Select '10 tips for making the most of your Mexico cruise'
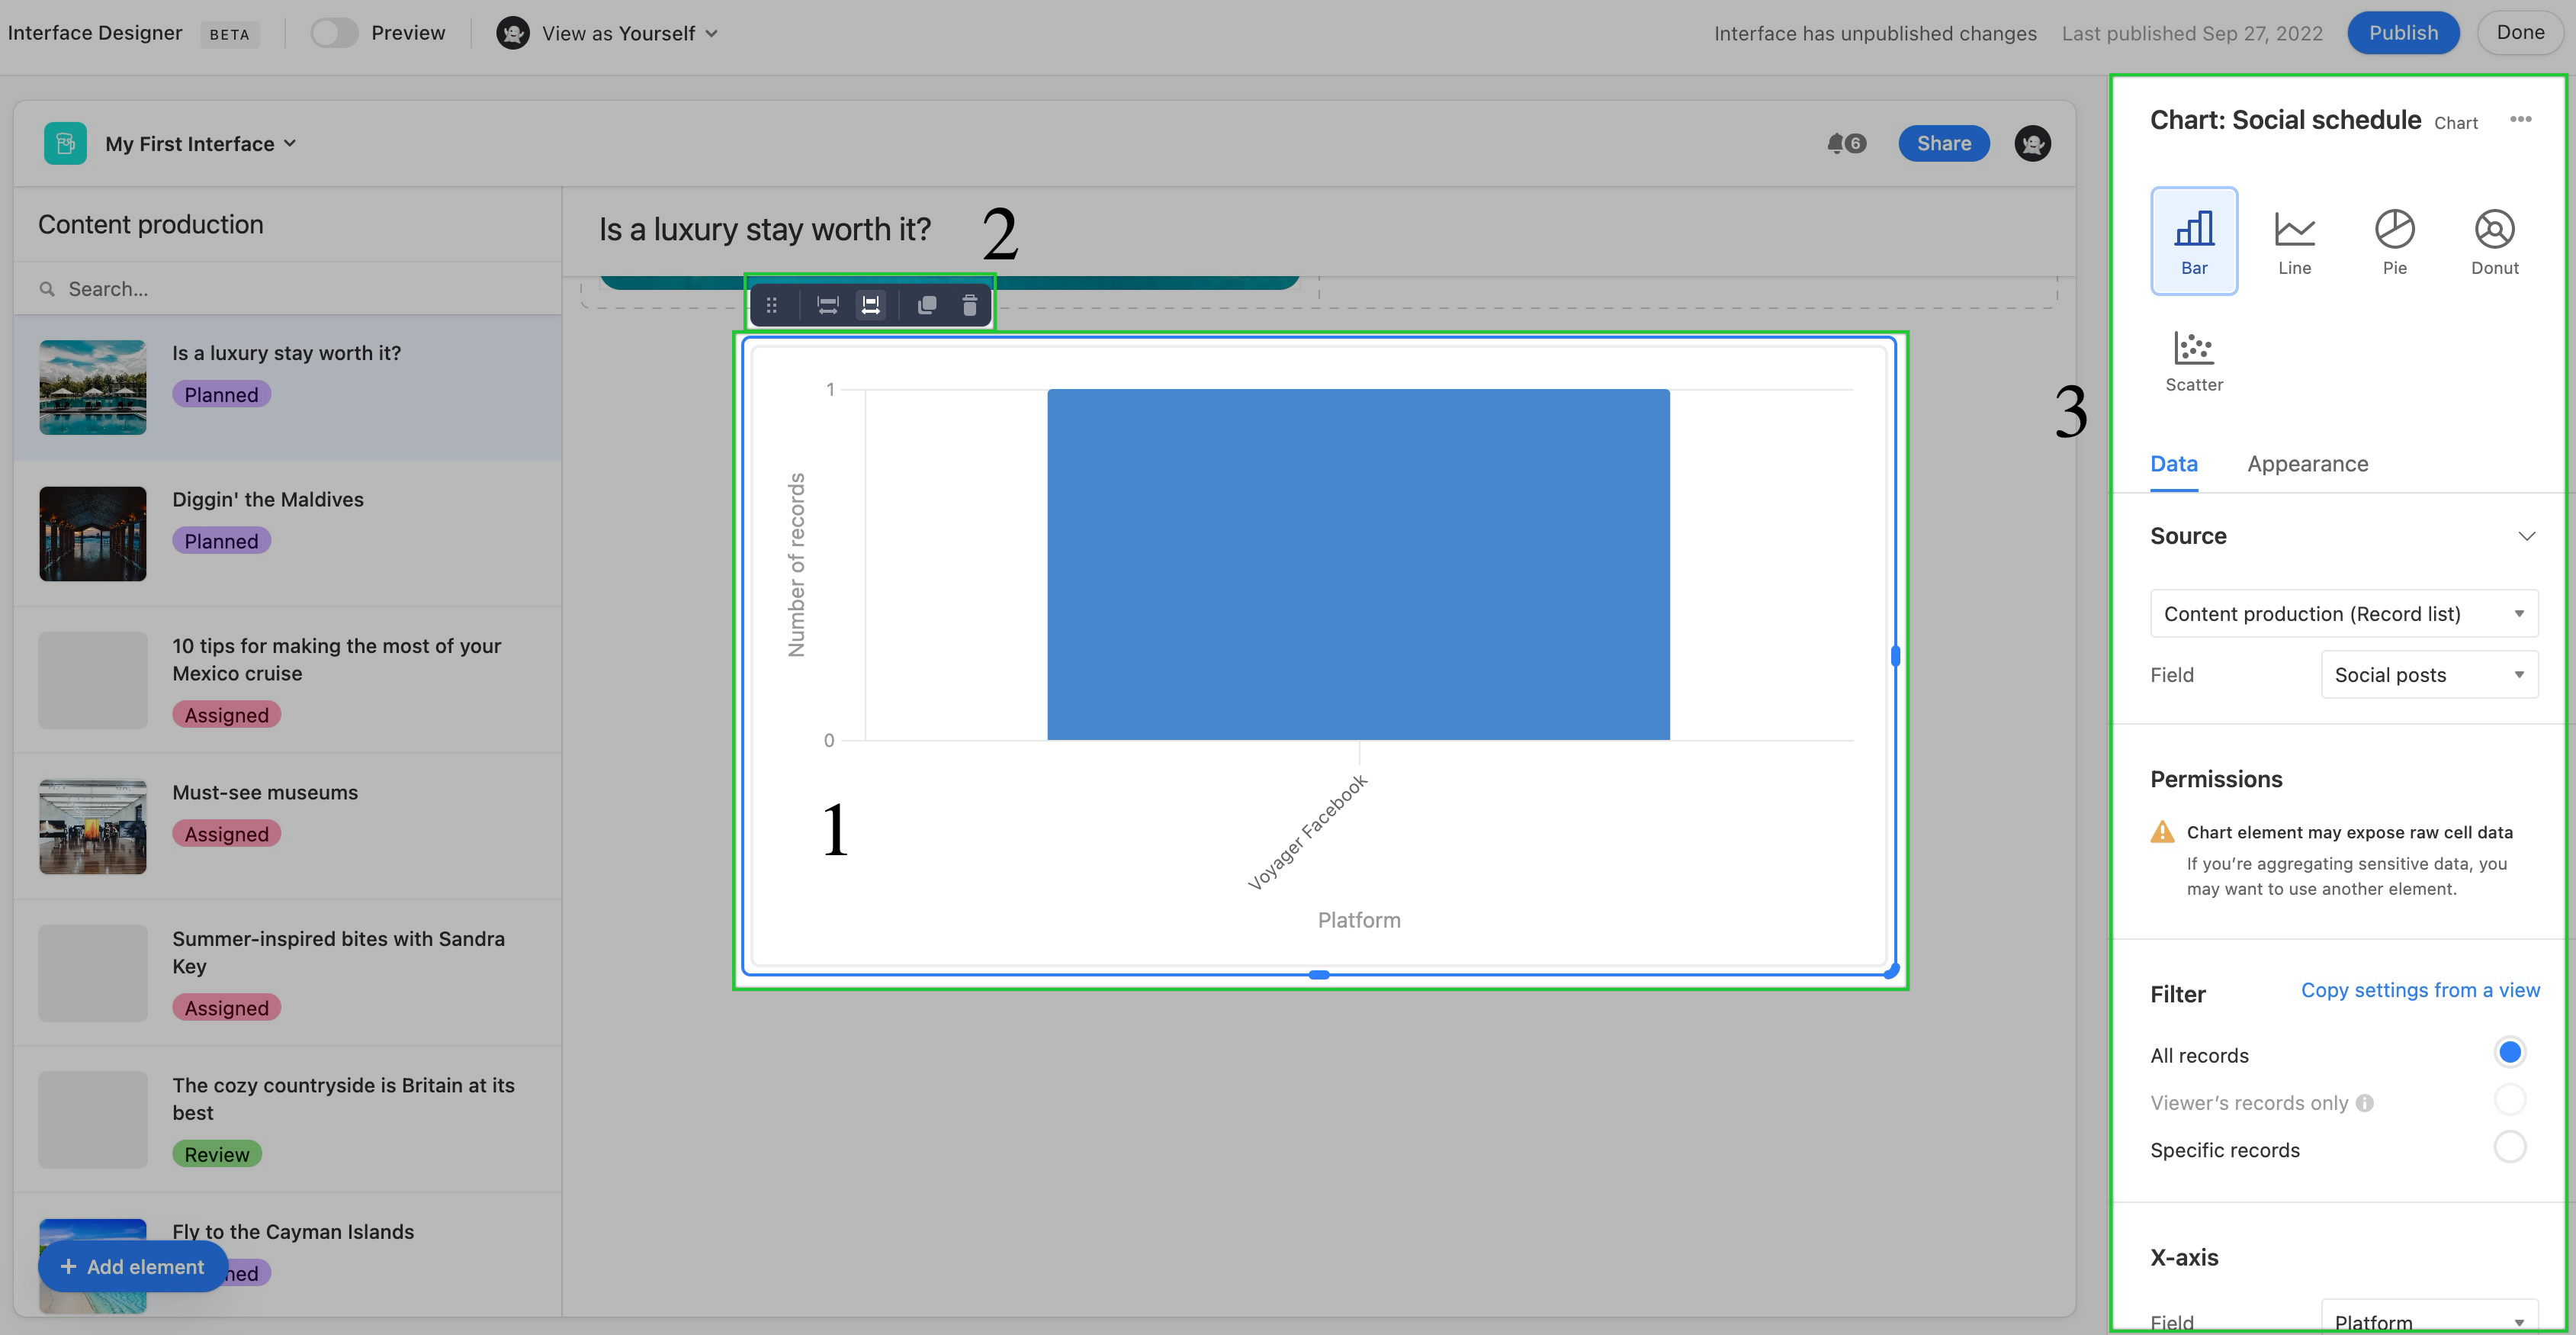The image size is (2576, 1335). (287, 680)
